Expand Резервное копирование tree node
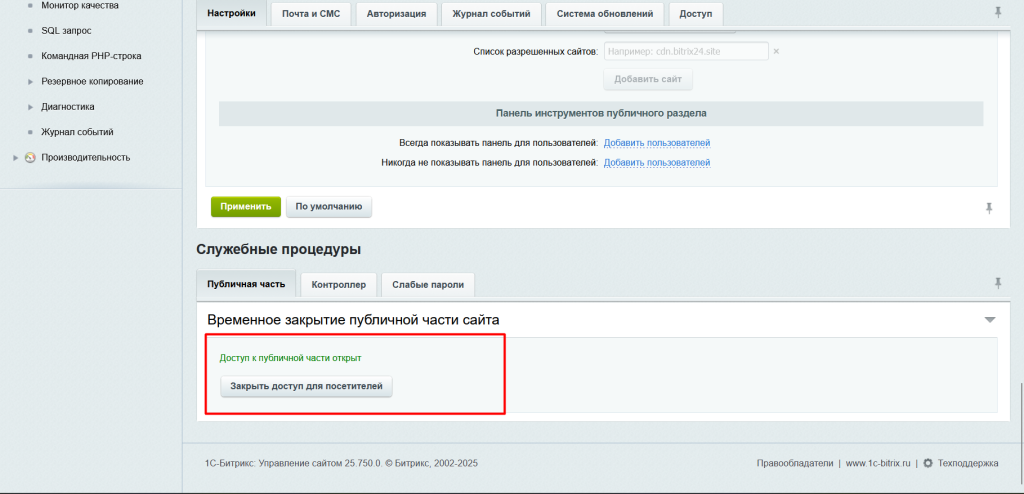This screenshot has height=494, width=1024. (31, 82)
